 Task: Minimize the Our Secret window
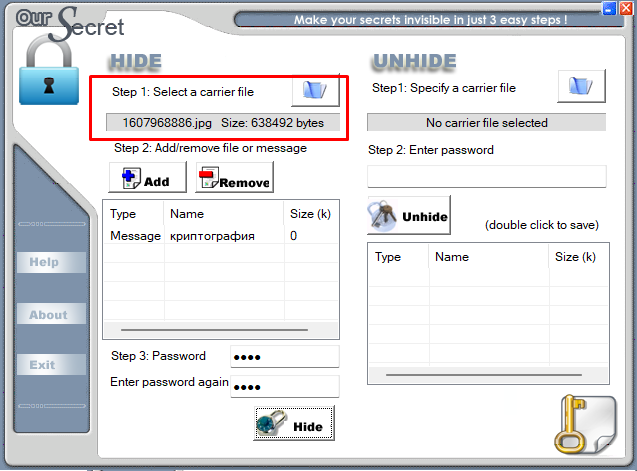coord(609,8)
